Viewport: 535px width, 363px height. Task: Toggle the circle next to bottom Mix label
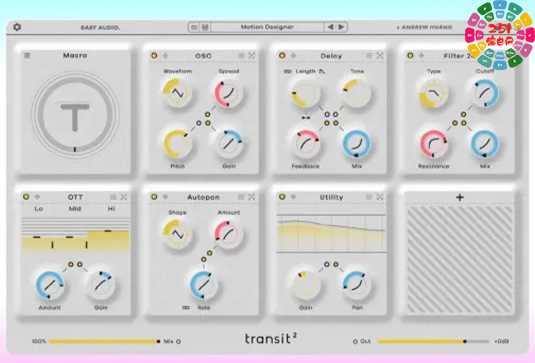(x=178, y=341)
